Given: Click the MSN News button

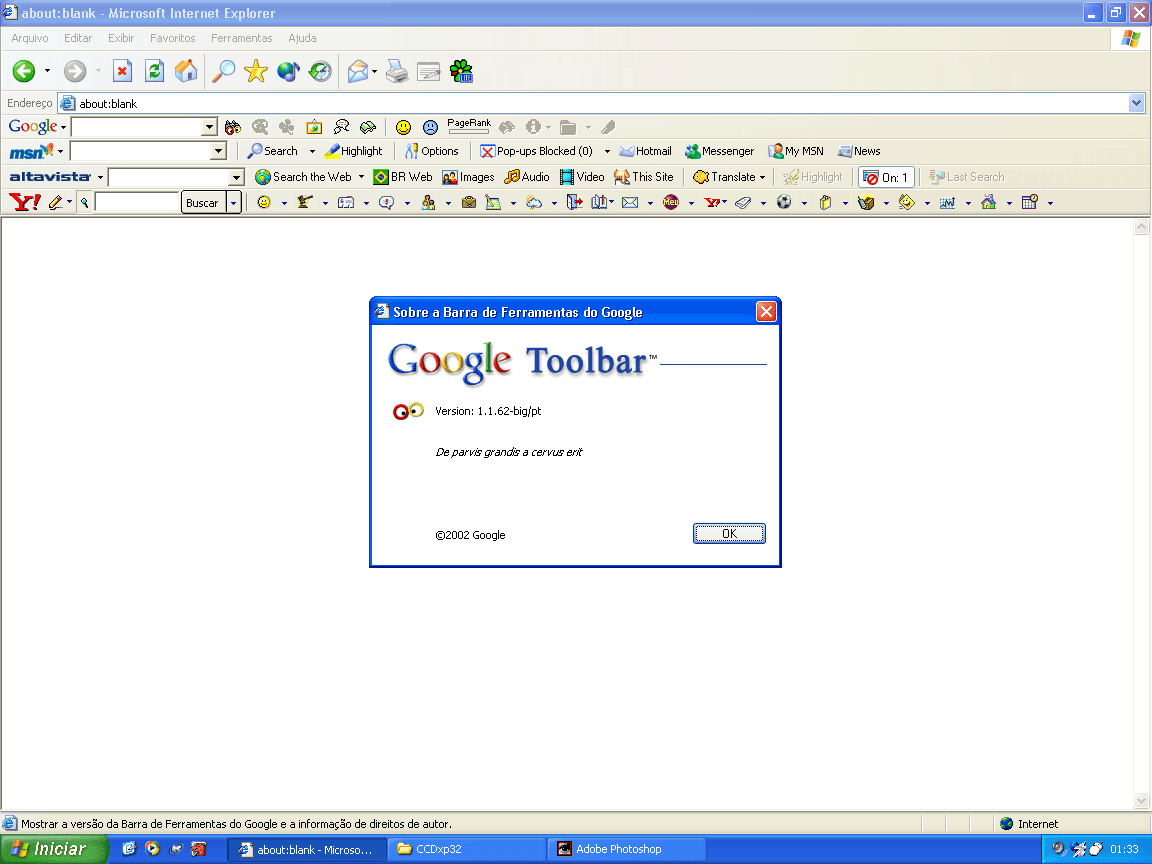Looking at the screenshot, I should coord(859,151).
